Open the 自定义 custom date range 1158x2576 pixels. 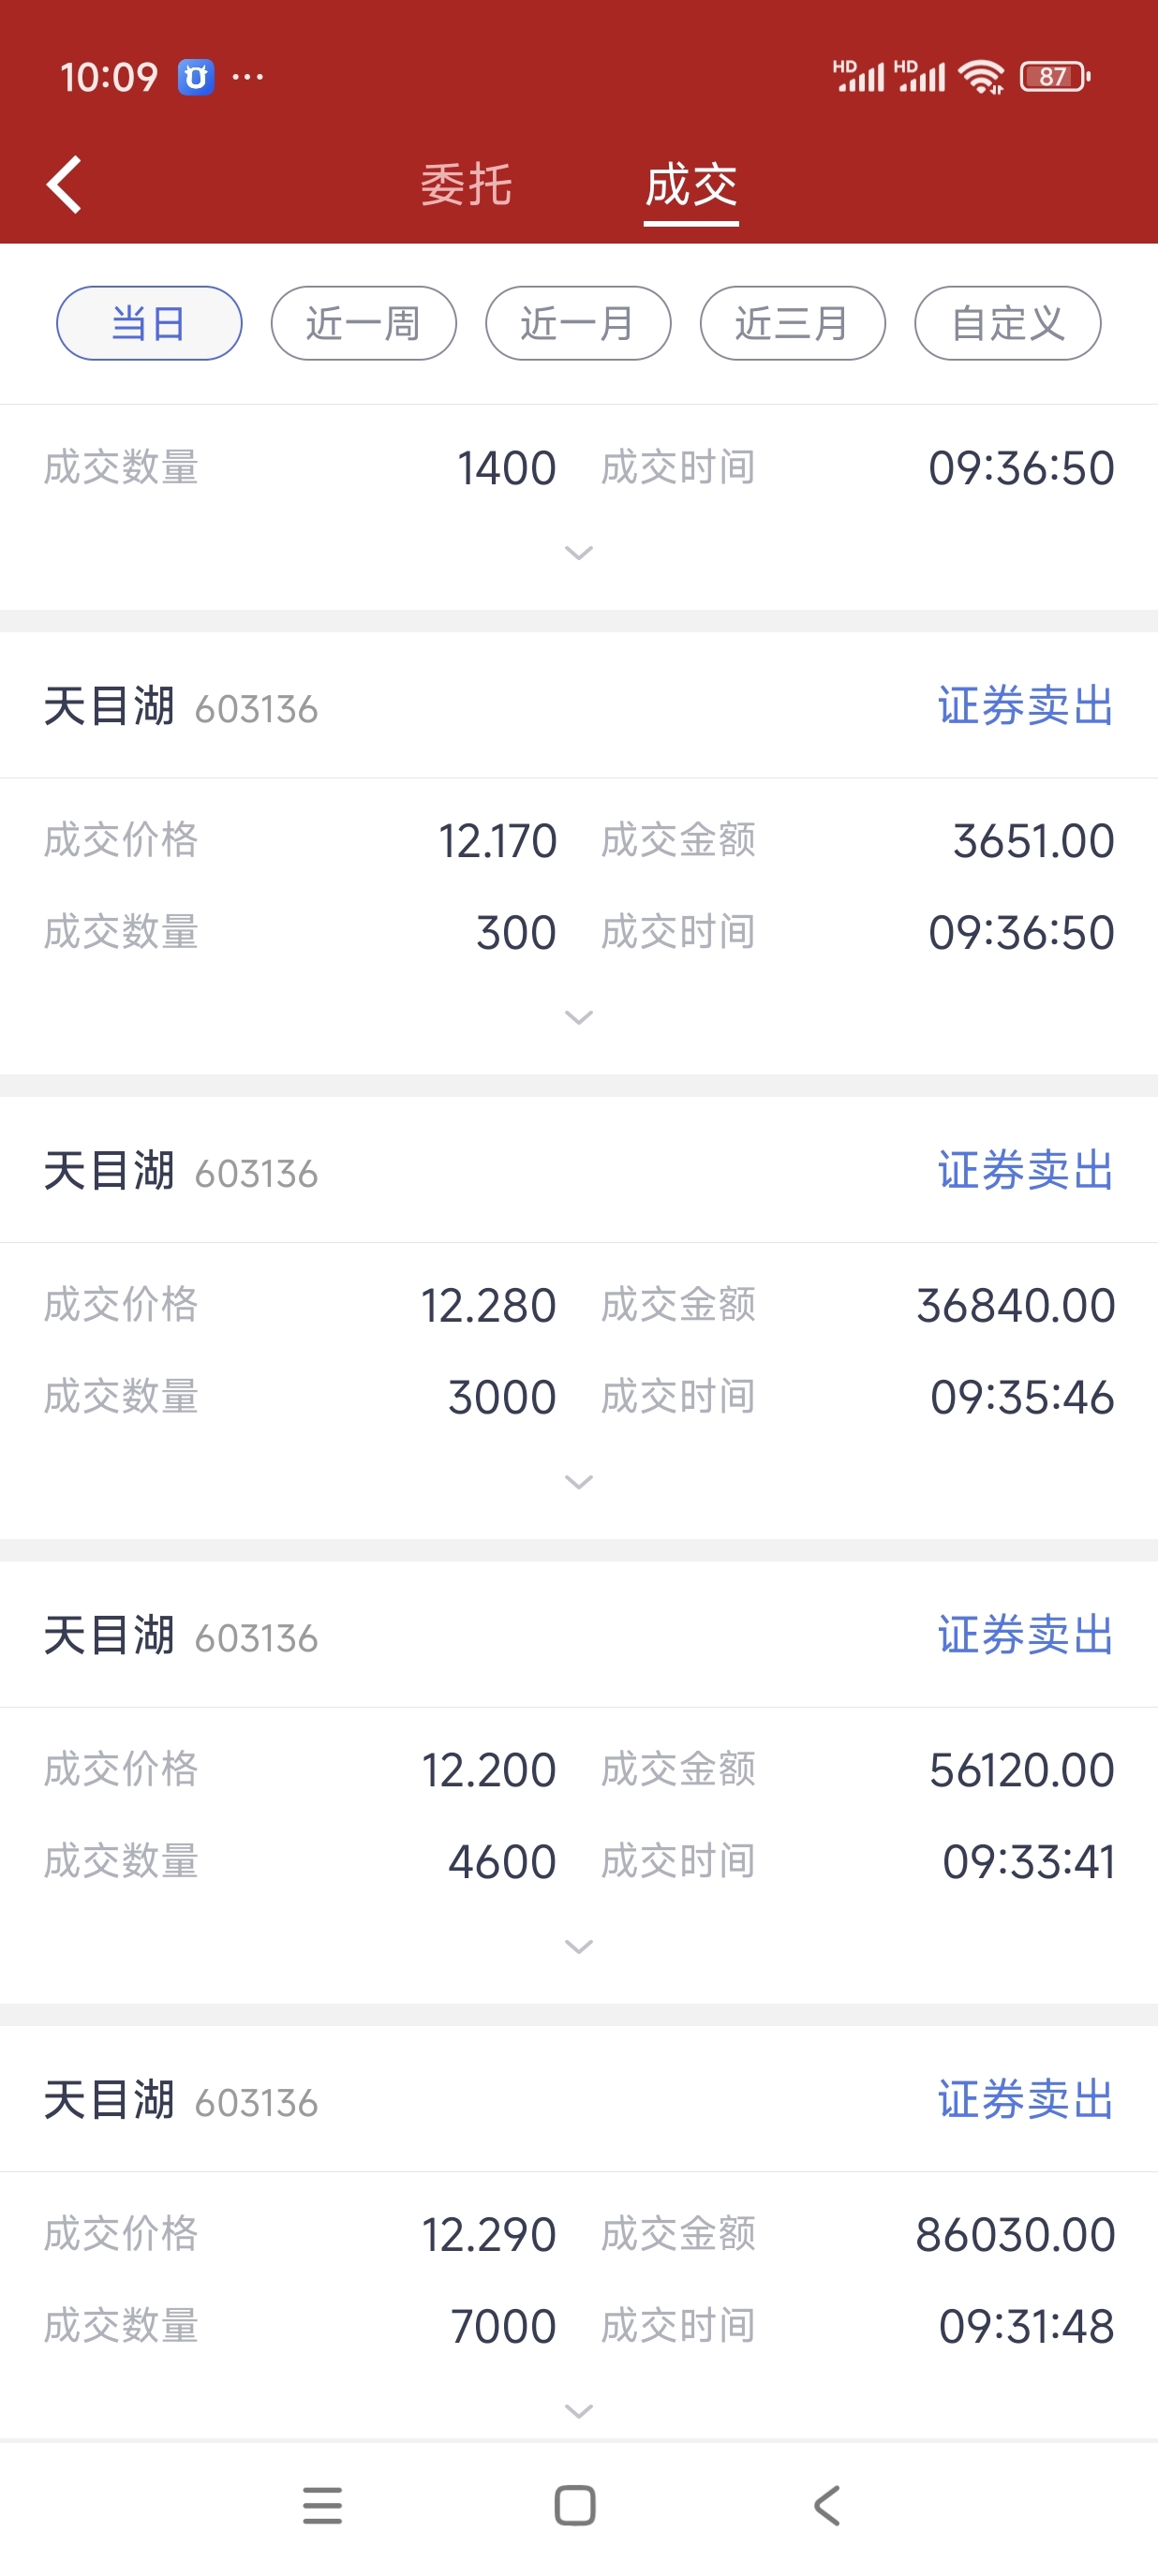point(1008,323)
